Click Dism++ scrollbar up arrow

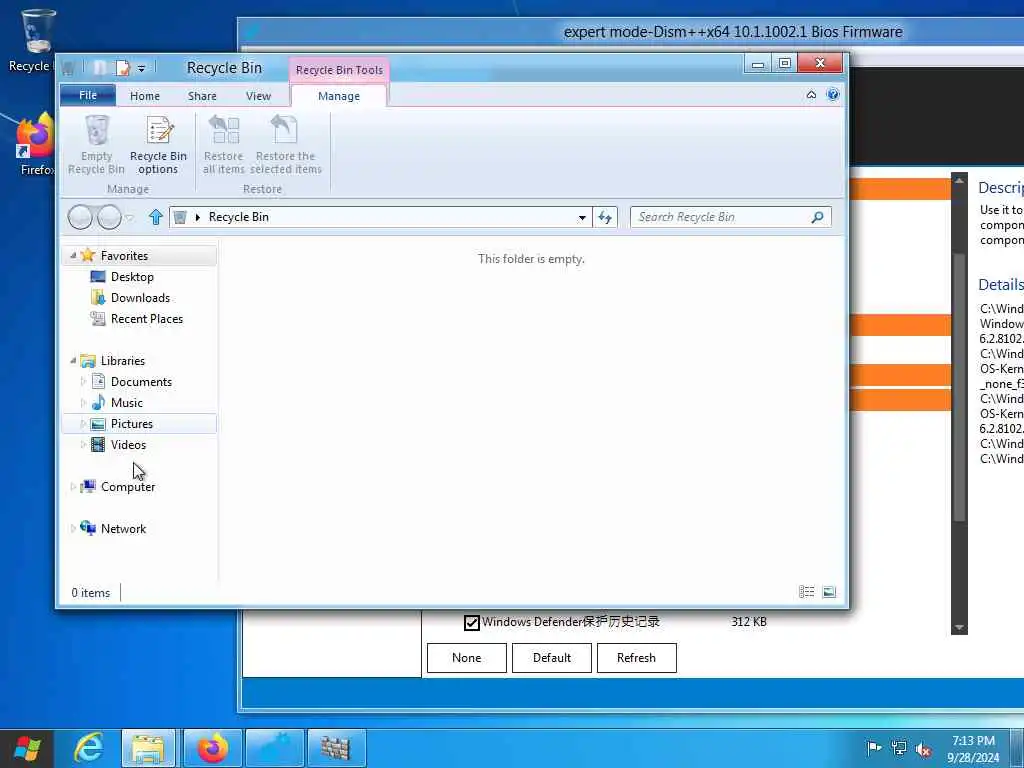959,180
